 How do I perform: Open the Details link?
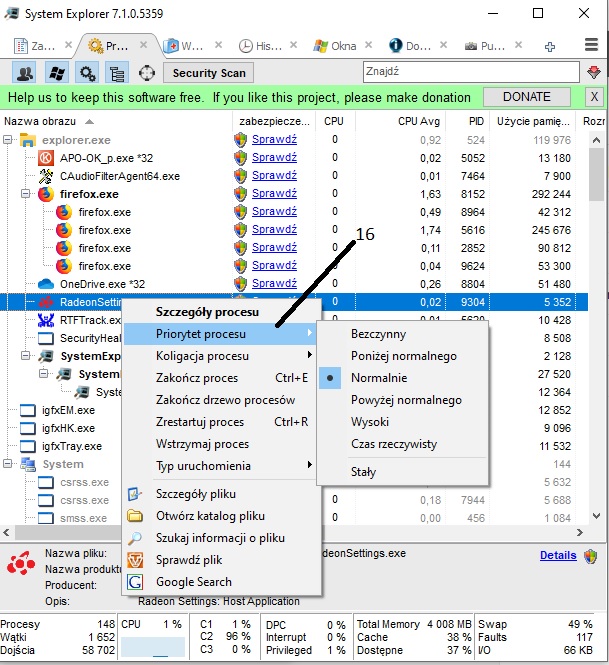point(558,555)
